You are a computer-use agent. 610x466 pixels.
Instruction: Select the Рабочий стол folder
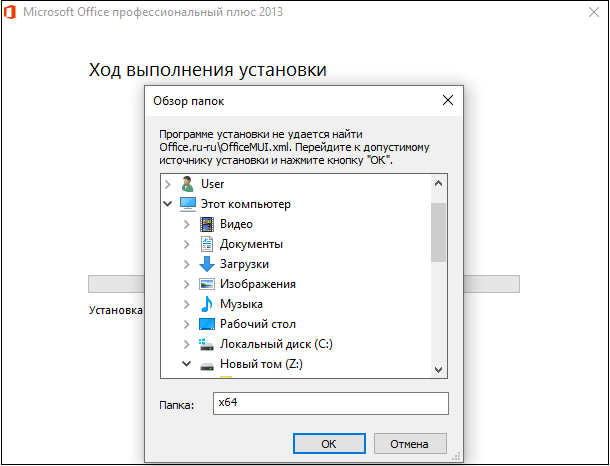258,324
